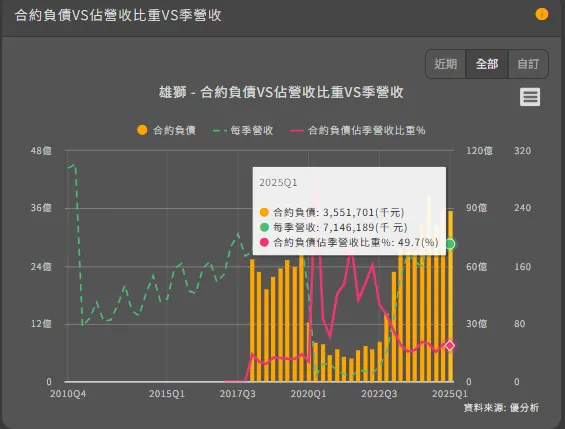Click the tooltip 合約負債佔季營收比重%: 49.7(%) line
565x429 pixels.
click(x=349, y=242)
